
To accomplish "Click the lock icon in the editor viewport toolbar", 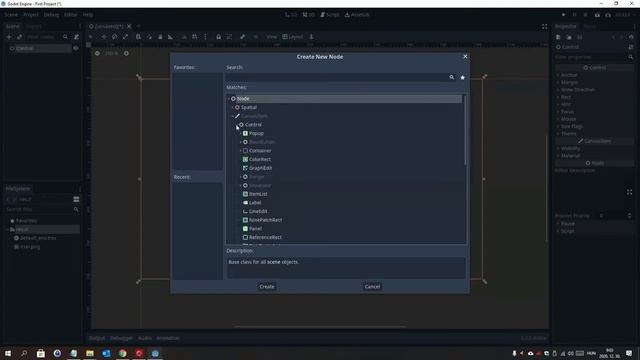I will click(218, 37).
